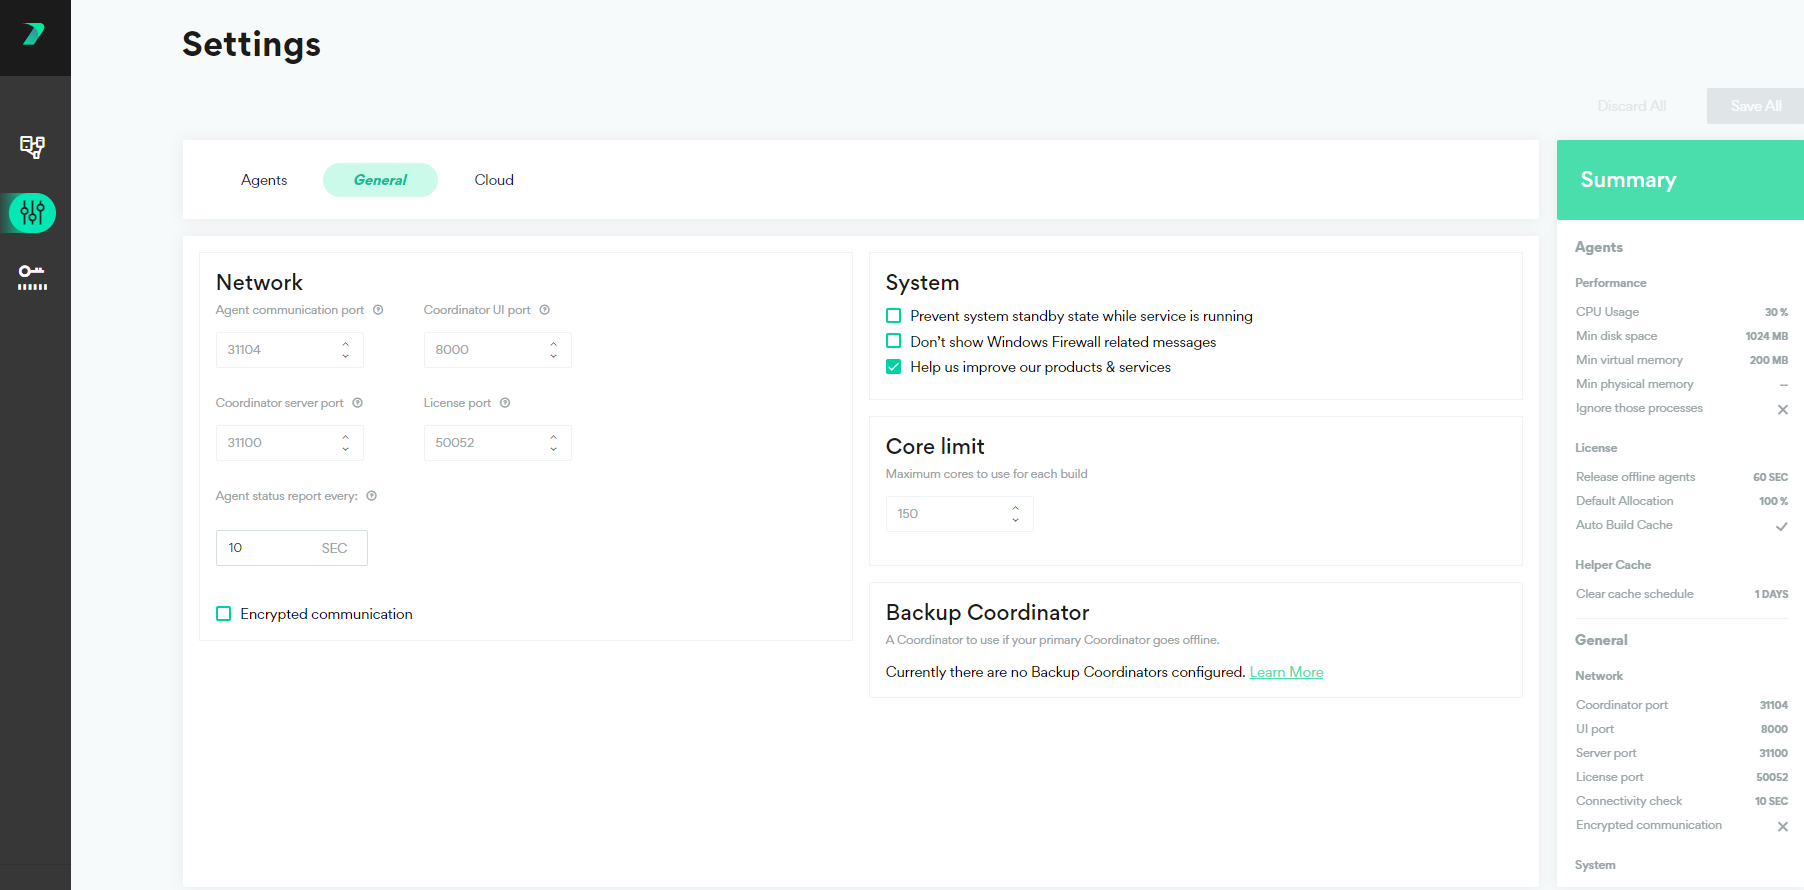Click stepper arrows on Agent communication port
This screenshot has width=1804, height=890.
coord(346,350)
